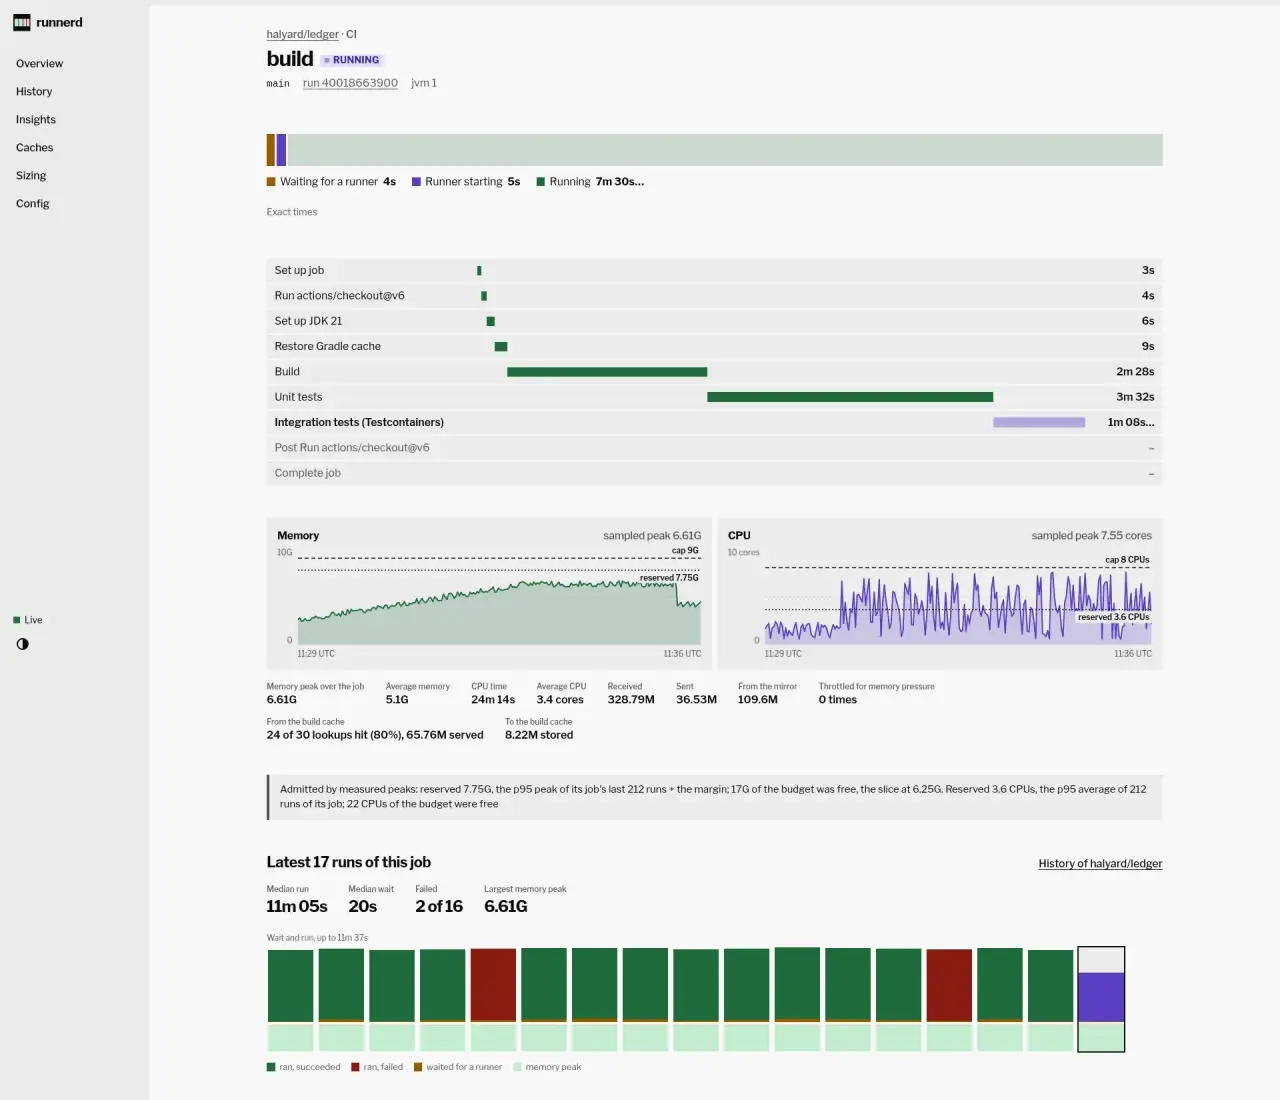Click the Runner starting legend swatch
The height and width of the screenshot is (1100, 1280).
(416, 182)
